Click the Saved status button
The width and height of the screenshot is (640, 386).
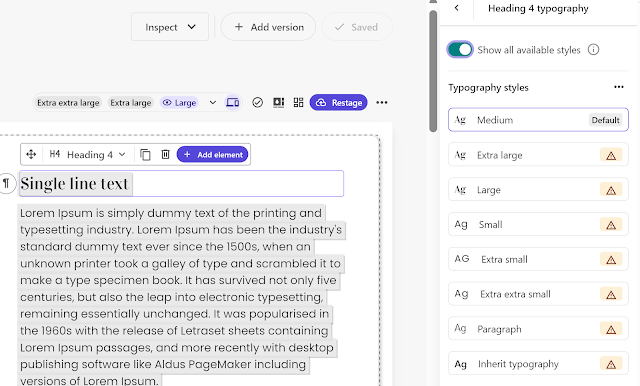pos(357,27)
